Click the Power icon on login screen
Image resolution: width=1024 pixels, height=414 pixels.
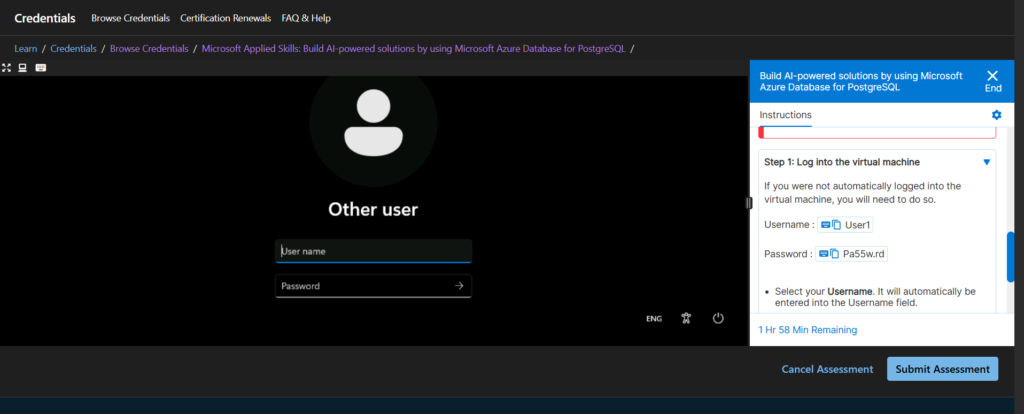coord(718,318)
